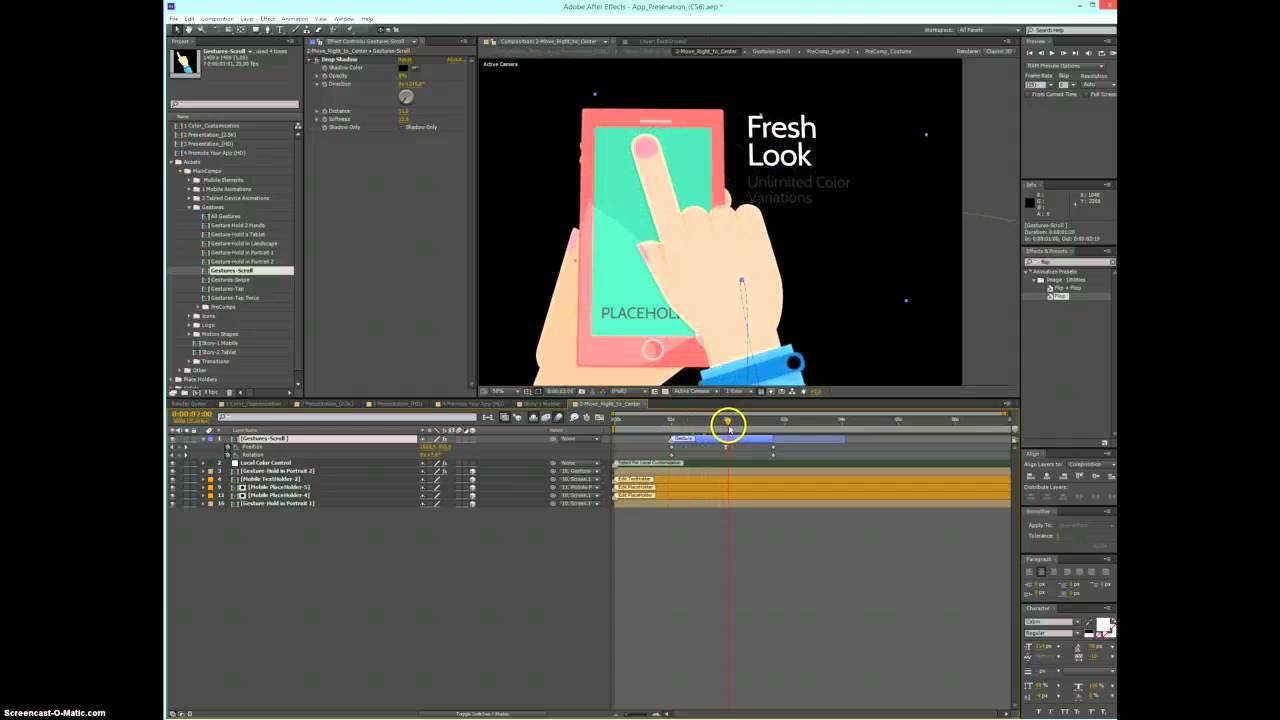Click the Direction angle dial
The height and width of the screenshot is (720, 1280).
(x=406, y=97)
